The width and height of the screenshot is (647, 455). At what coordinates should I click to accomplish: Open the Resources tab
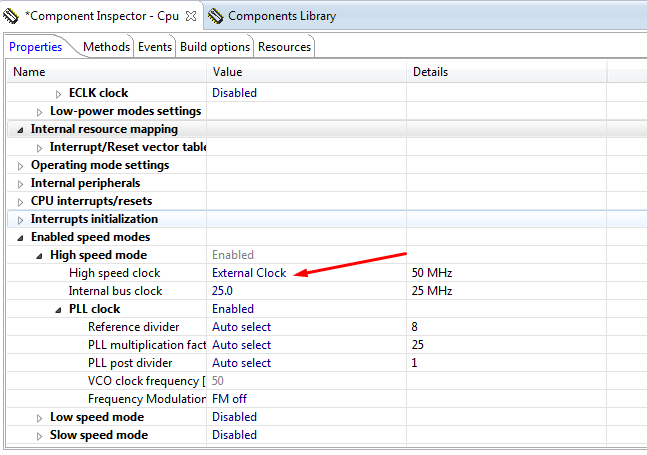pyautogui.click(x=284, y=47)
